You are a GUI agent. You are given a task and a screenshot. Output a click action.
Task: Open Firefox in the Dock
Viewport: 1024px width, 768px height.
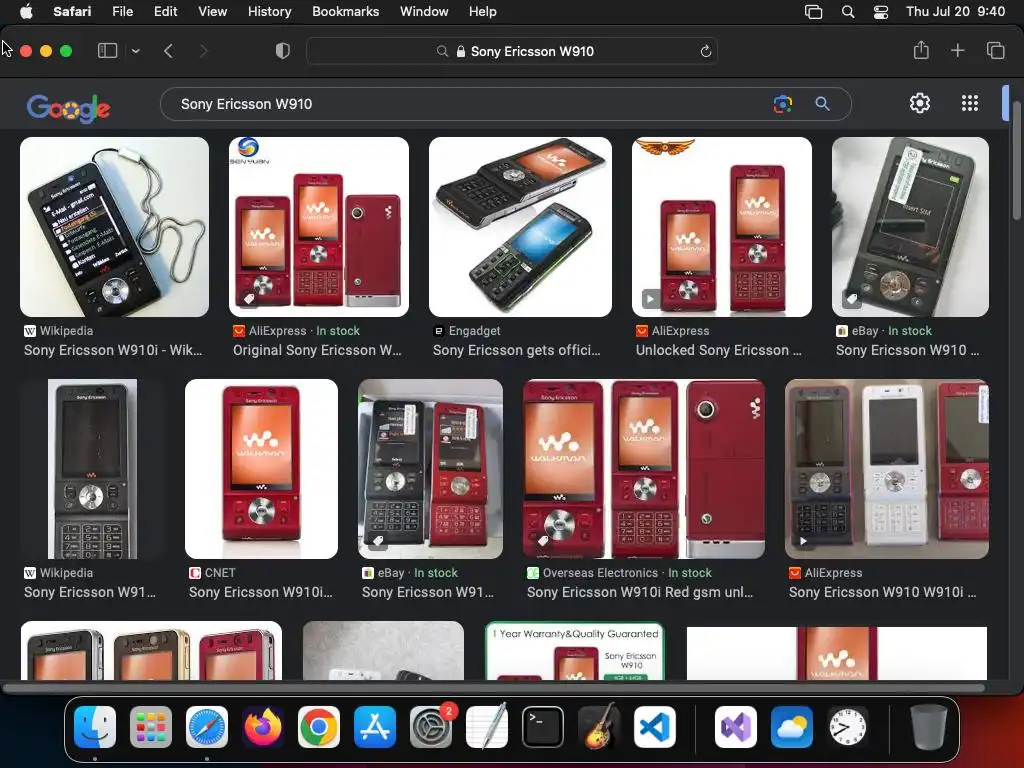[263, 727]
